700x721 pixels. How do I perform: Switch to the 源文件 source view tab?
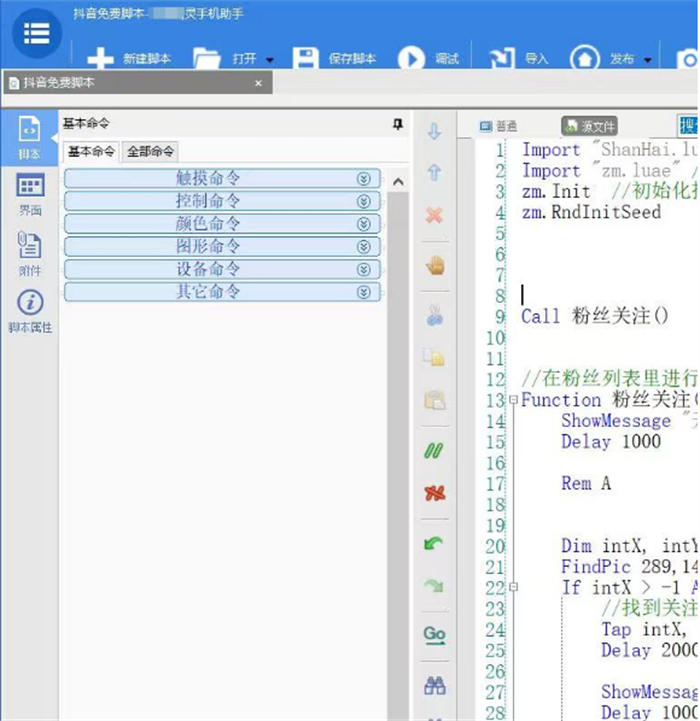click(590, 126)
